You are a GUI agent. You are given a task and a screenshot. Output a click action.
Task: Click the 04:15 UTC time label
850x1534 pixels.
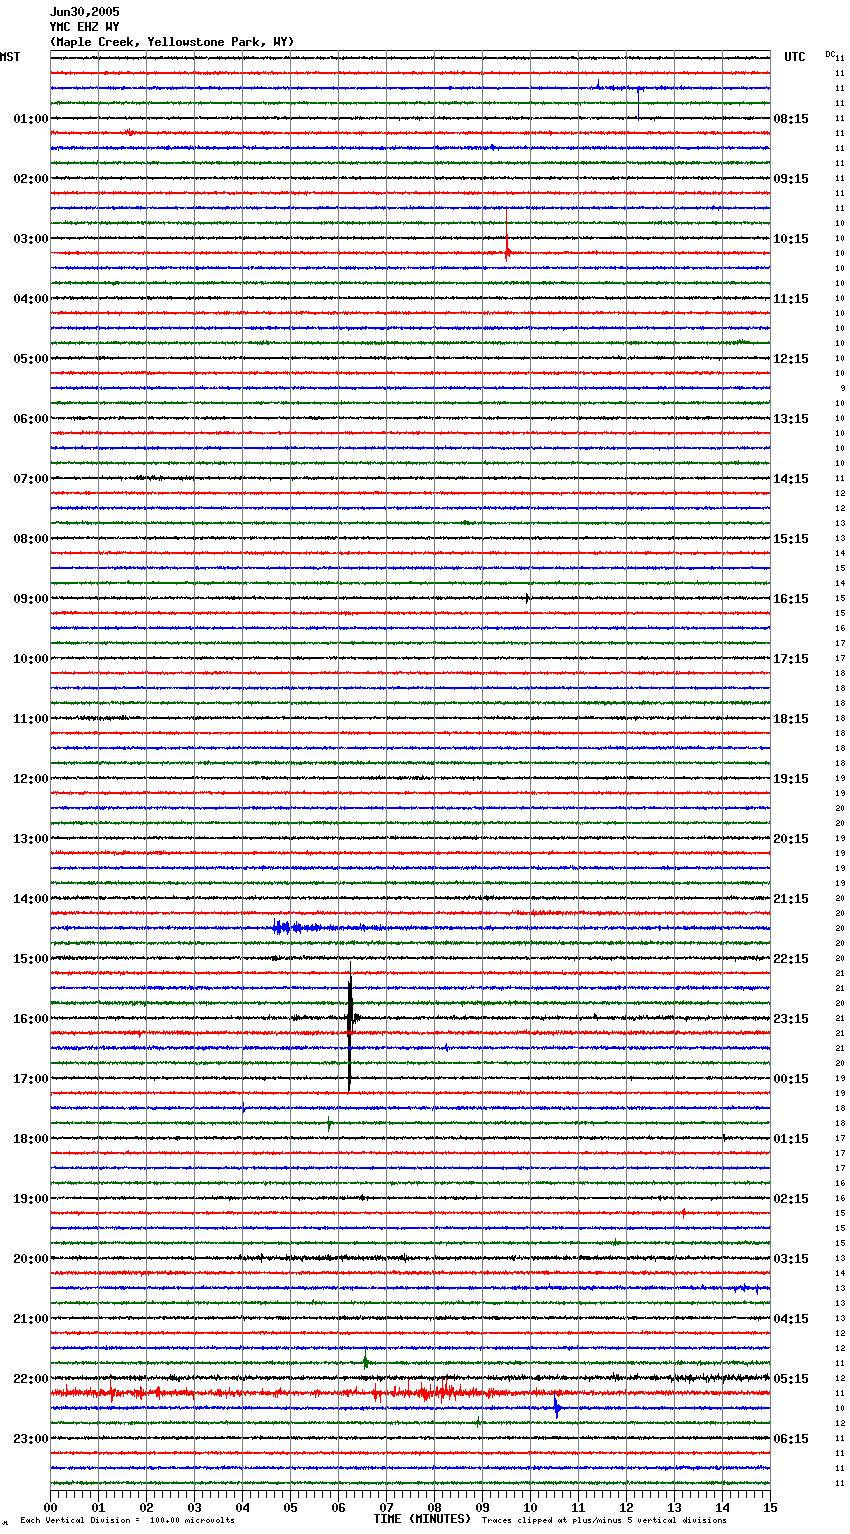coord(791,1319)
